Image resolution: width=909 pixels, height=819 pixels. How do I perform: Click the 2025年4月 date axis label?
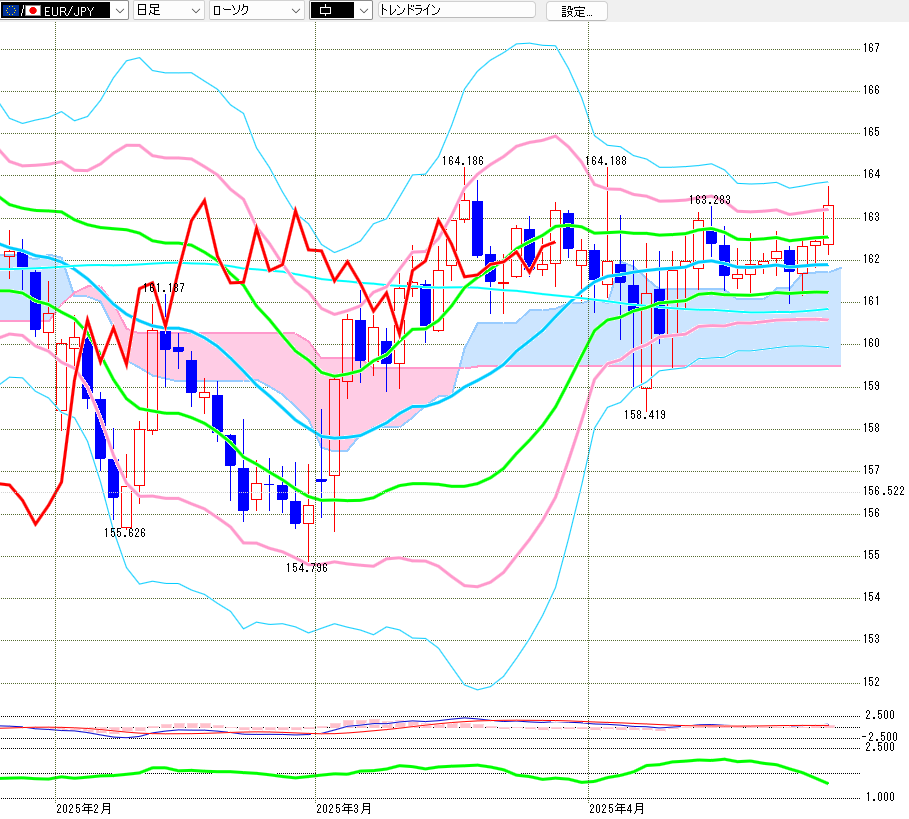(x=617, y=809)
